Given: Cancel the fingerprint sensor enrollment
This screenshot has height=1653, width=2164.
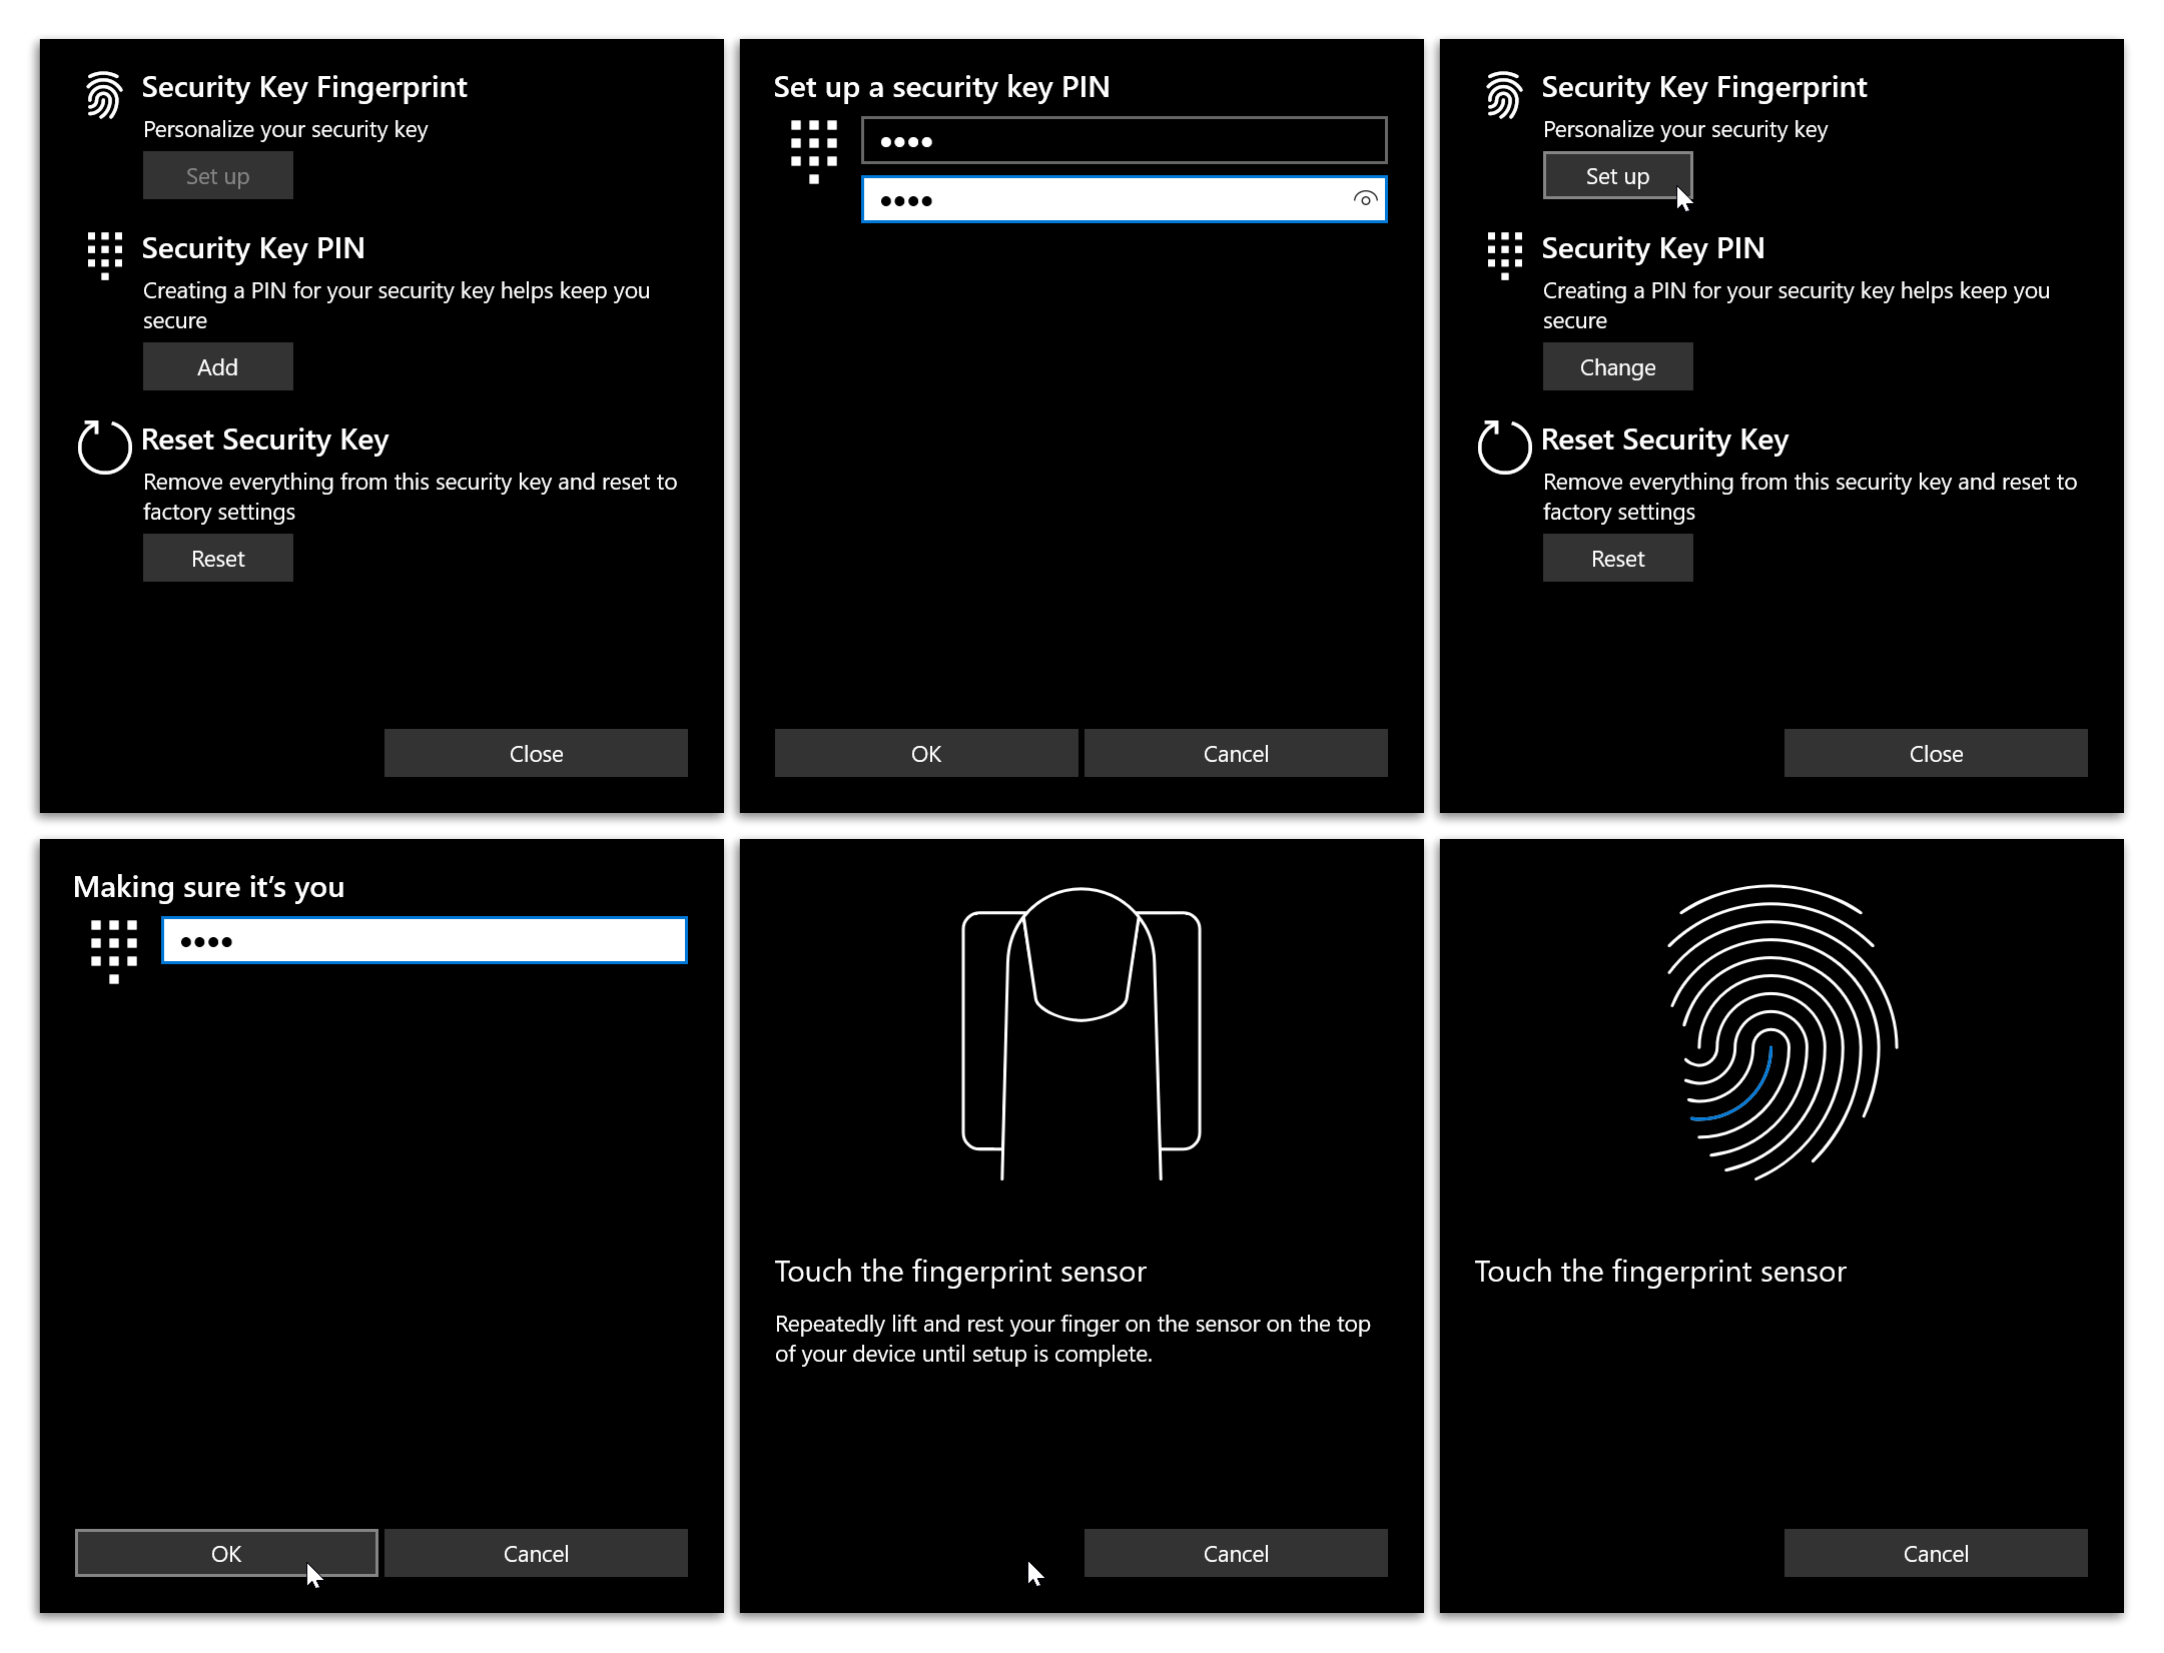Looking at the screenshot, I should tap(1236, 1553).
